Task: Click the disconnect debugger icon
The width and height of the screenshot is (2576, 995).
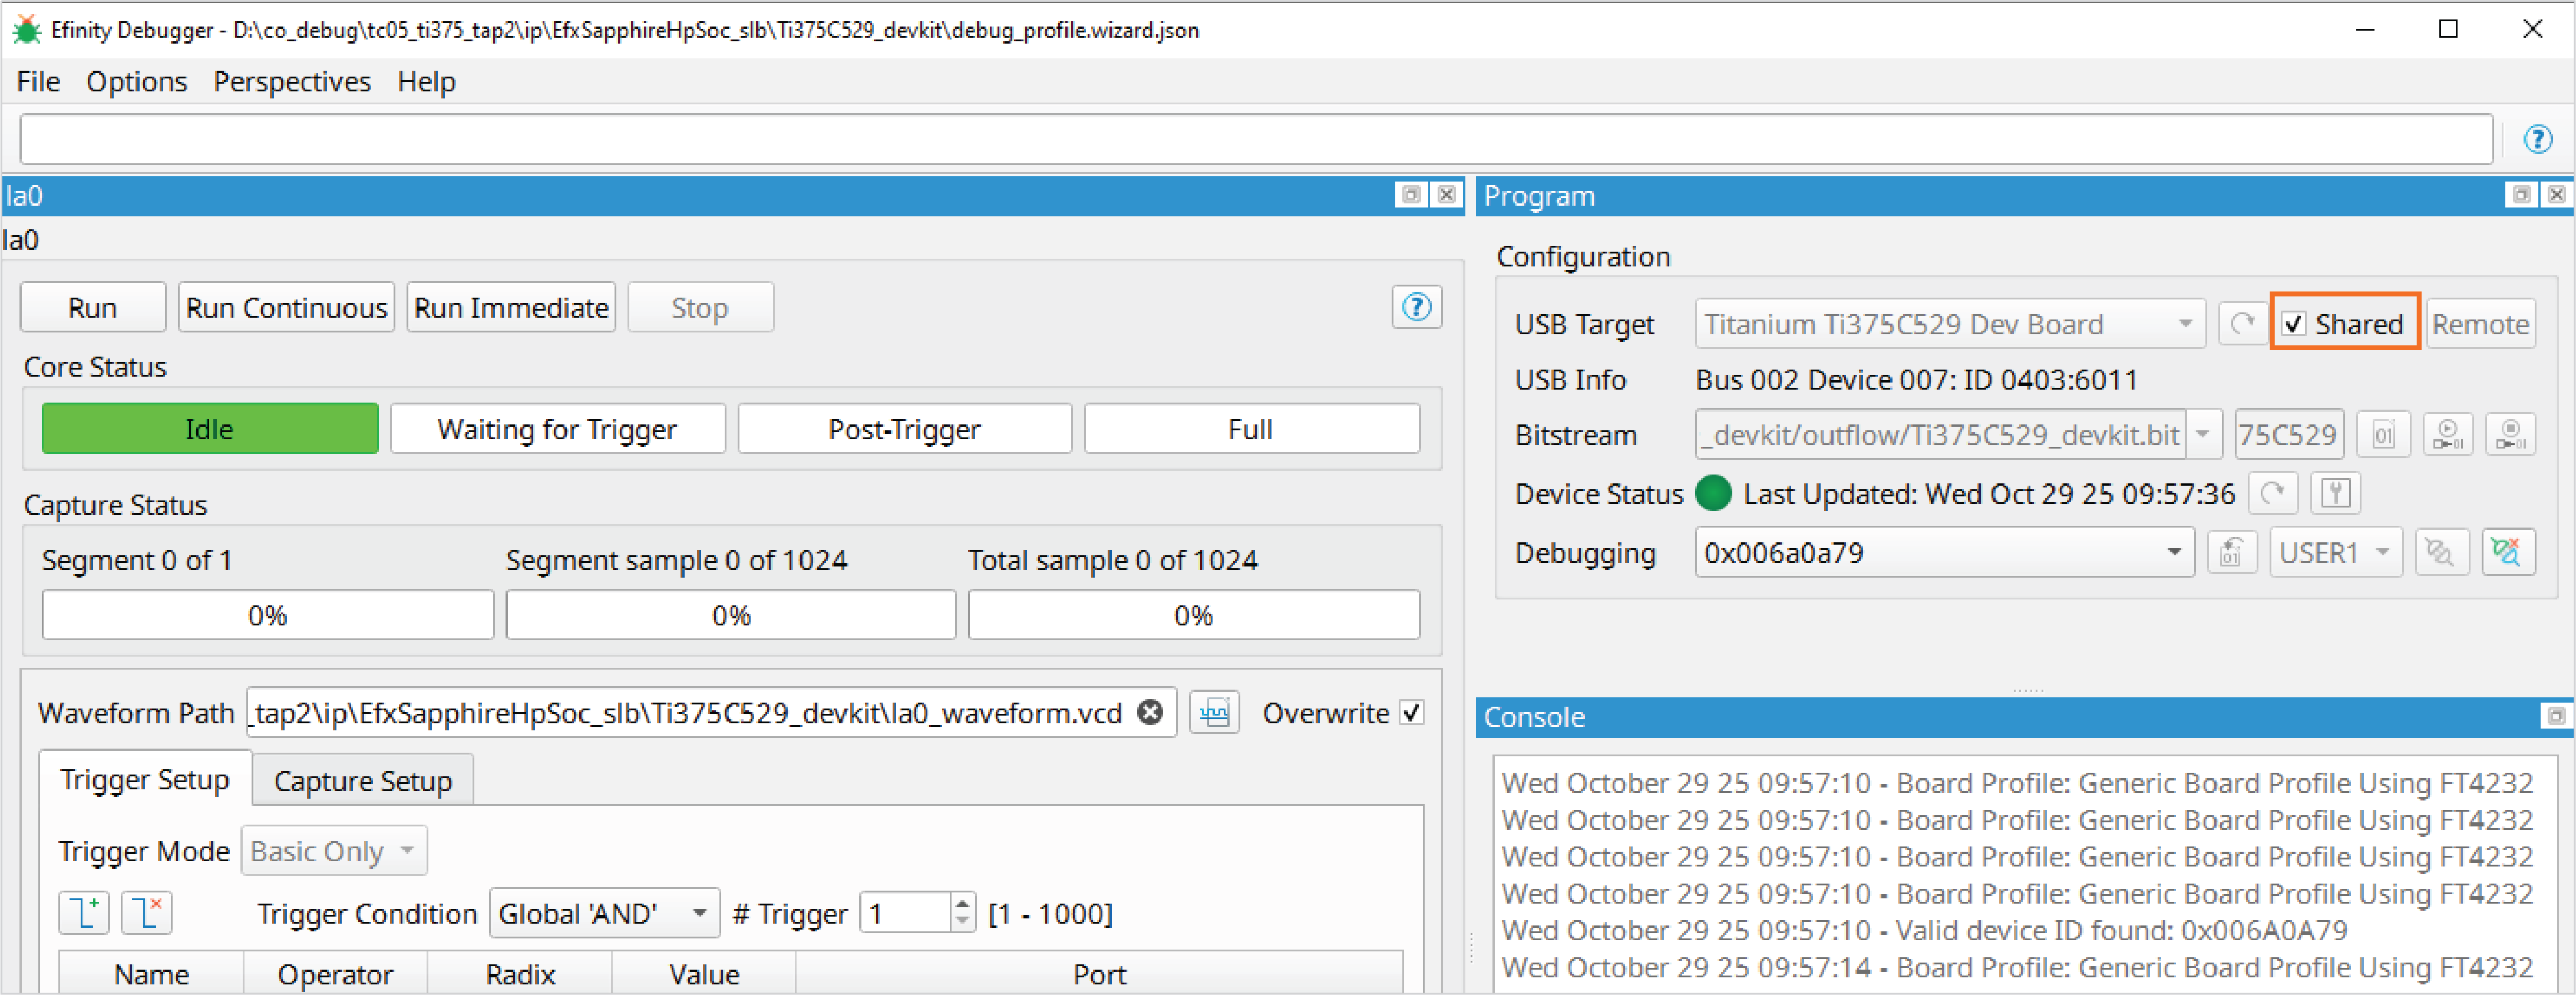Action: click(x=2507, y=552)
